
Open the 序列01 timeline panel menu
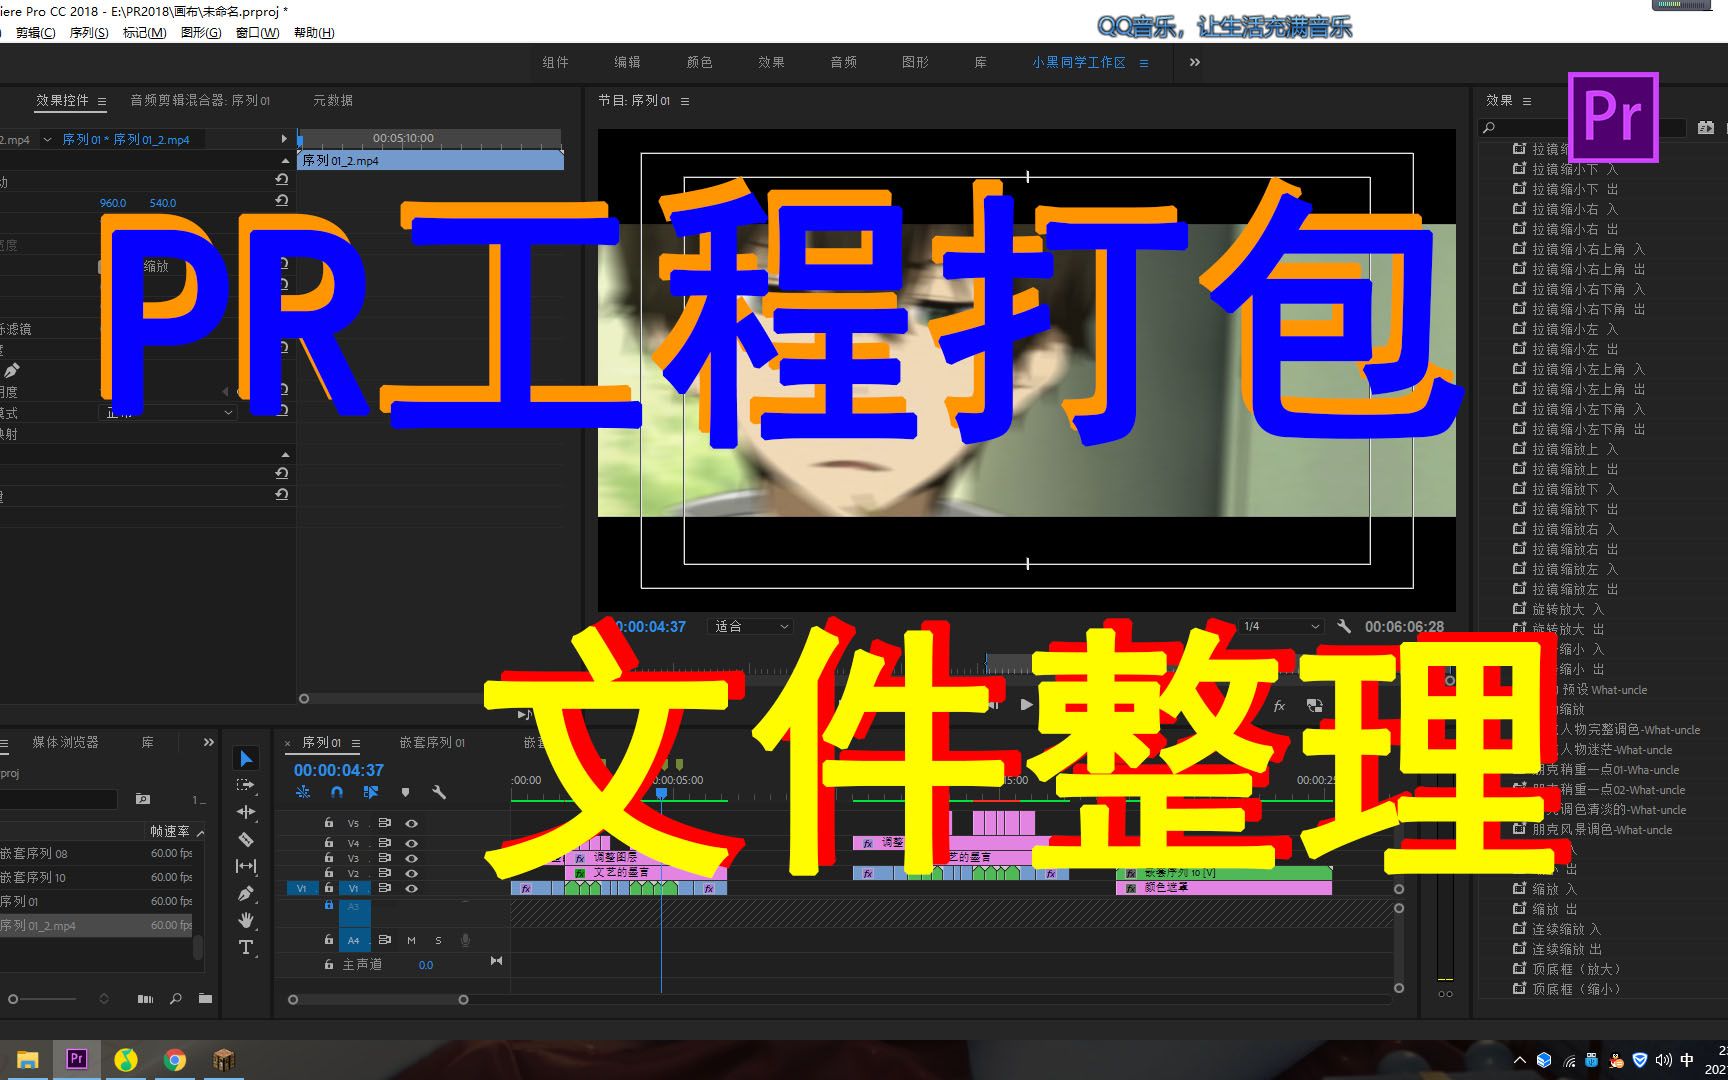coord(356,743)
